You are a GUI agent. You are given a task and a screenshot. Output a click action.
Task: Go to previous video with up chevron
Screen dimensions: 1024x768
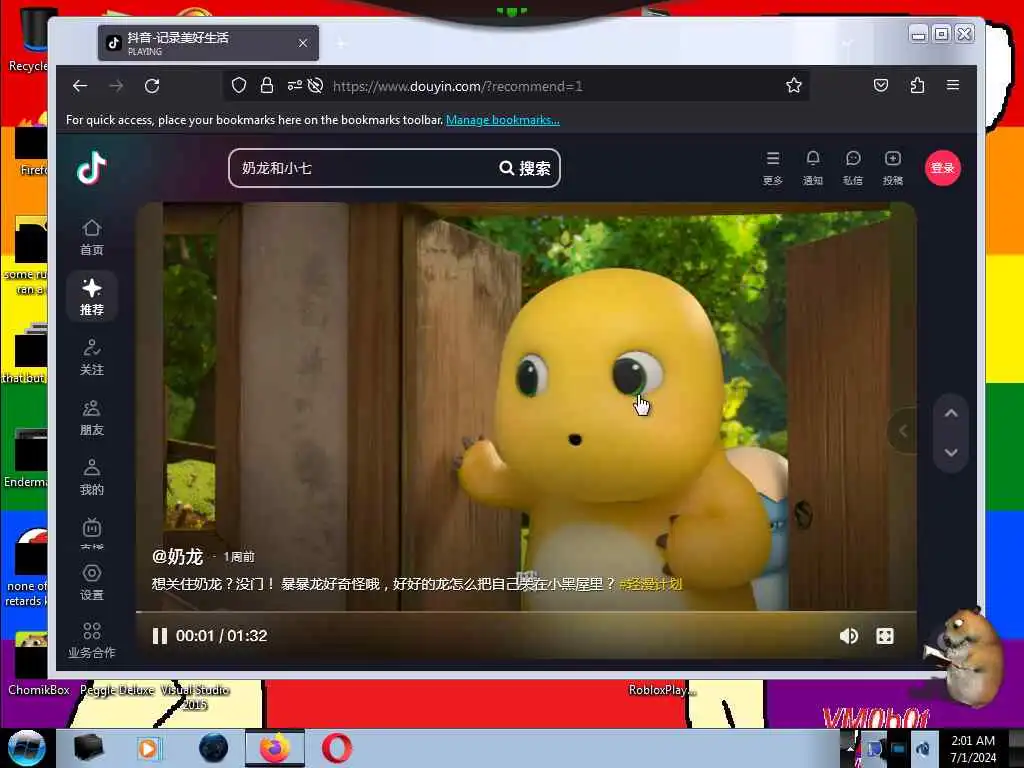coord(952,413)
